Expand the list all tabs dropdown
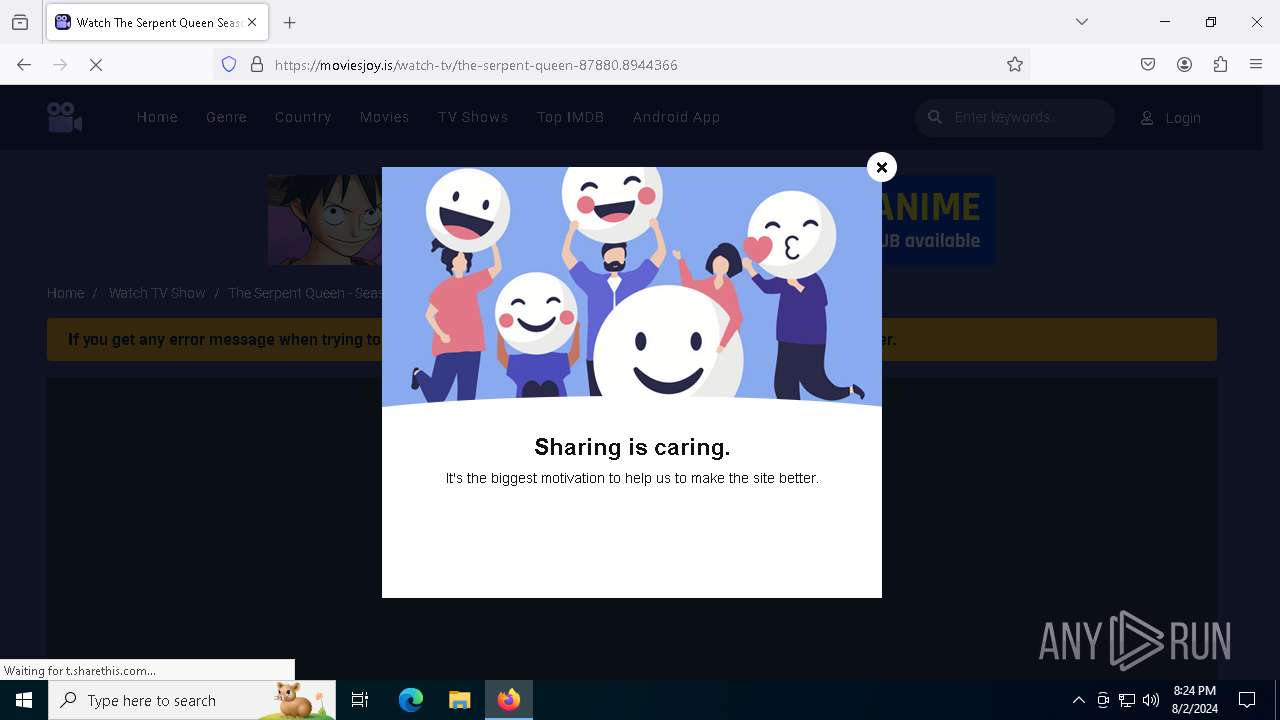1280x720 pixels. click(x=1082, y=22)
